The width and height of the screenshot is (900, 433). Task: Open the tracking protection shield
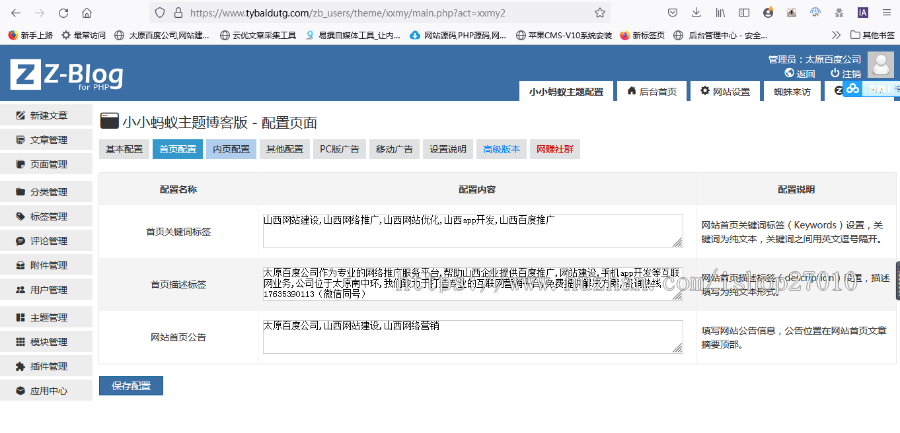click(x=160, y=13)
